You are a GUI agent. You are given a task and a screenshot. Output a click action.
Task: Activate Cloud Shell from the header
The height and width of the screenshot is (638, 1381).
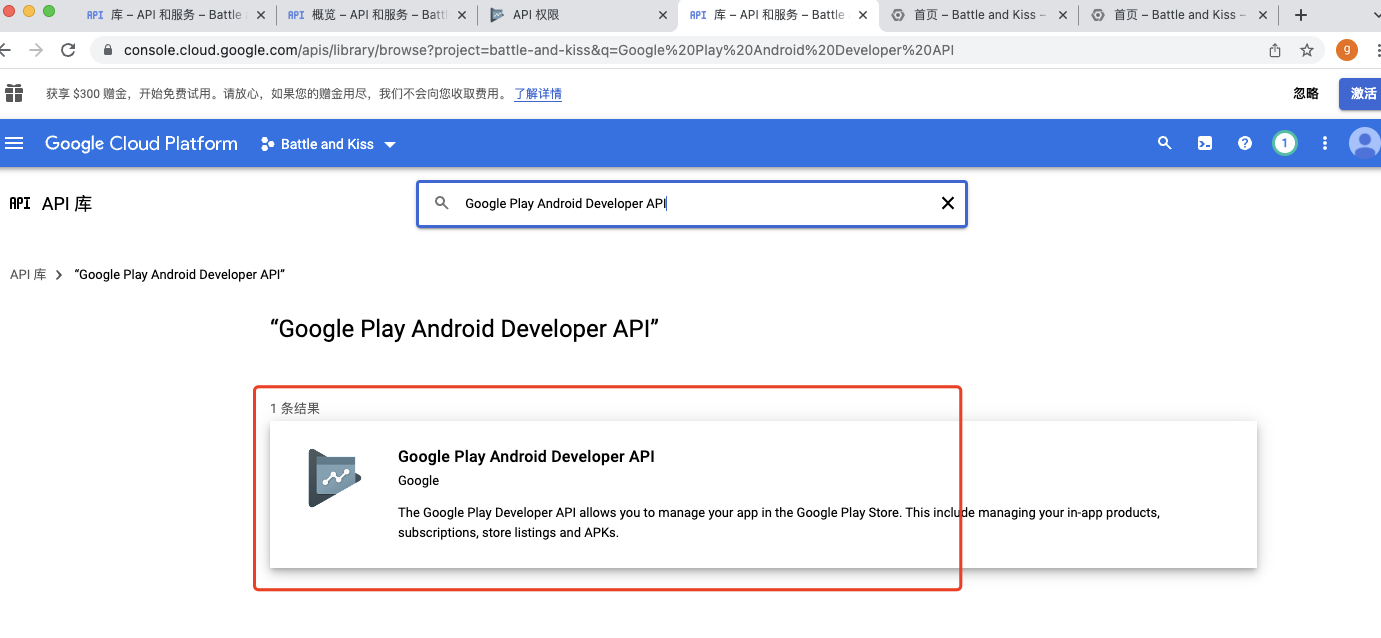click(x=1205, y=143)
